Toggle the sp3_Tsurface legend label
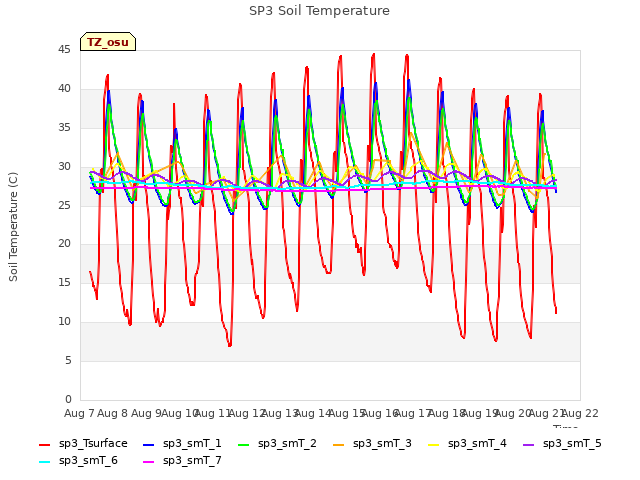This screenshot has height=480, width=640. [93, 444]
